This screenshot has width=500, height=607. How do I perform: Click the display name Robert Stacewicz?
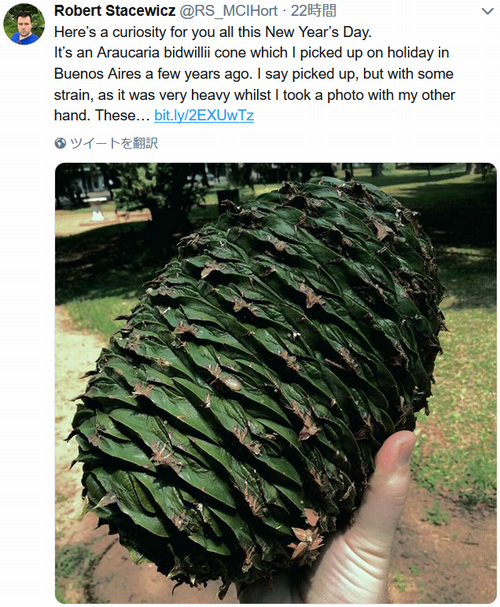tap(115, 11)
